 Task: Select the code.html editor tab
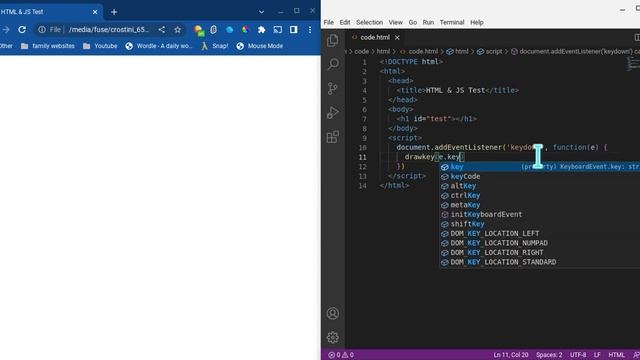click(x=375, y=37)
